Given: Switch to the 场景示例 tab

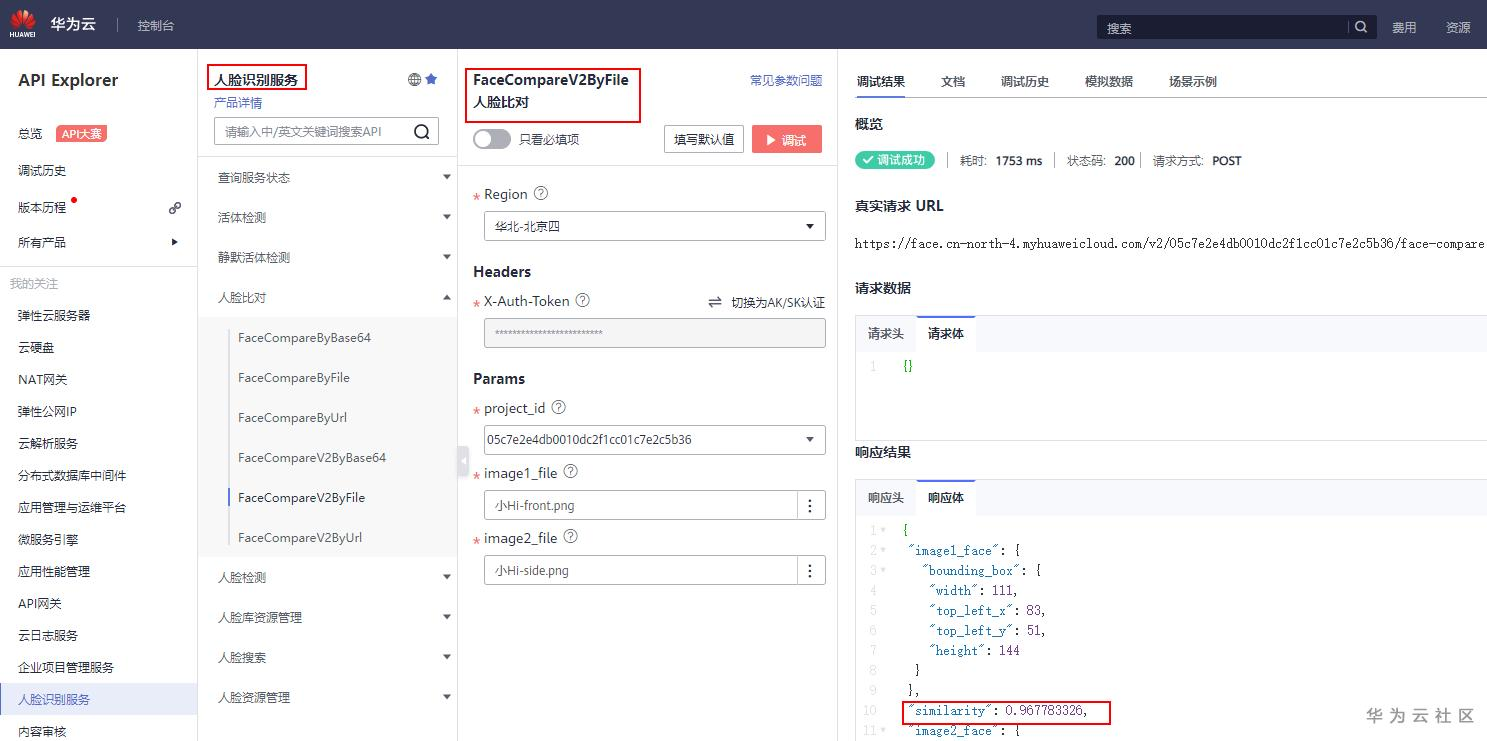Looking at the screenshot, I should 1193,82.
